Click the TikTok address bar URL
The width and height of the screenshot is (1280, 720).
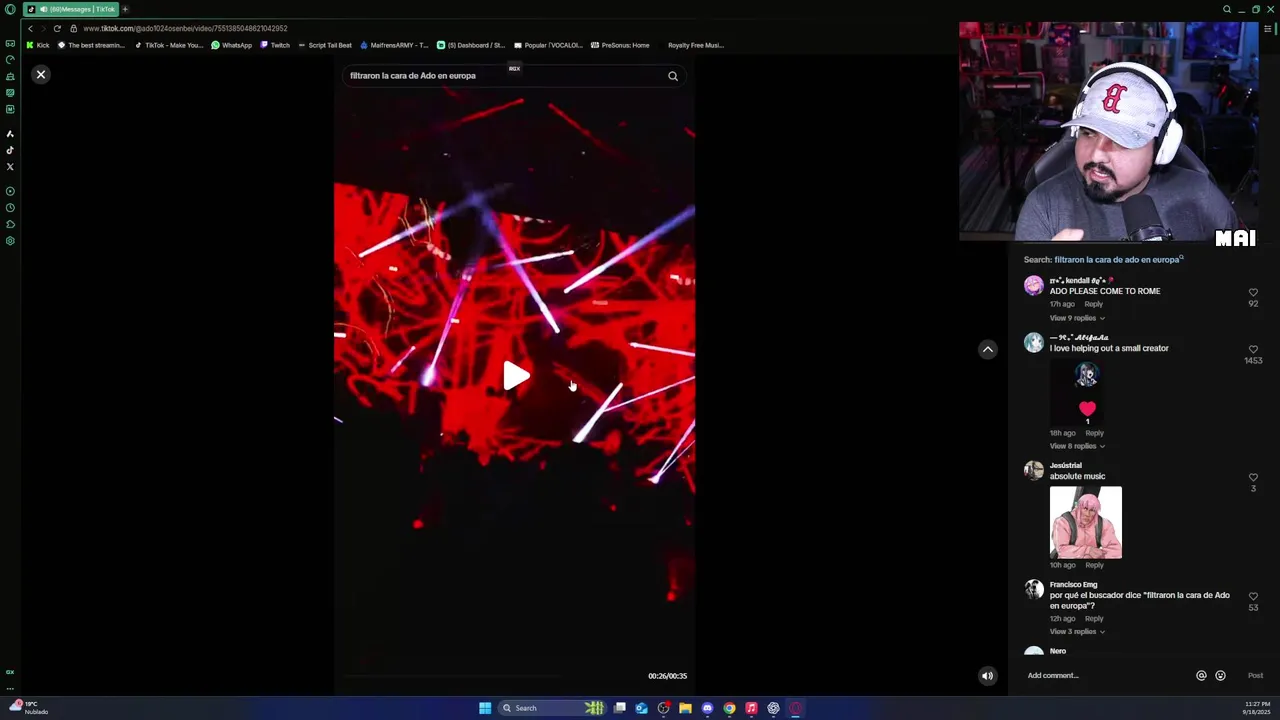pyautogui.click(x=185, y=29)
